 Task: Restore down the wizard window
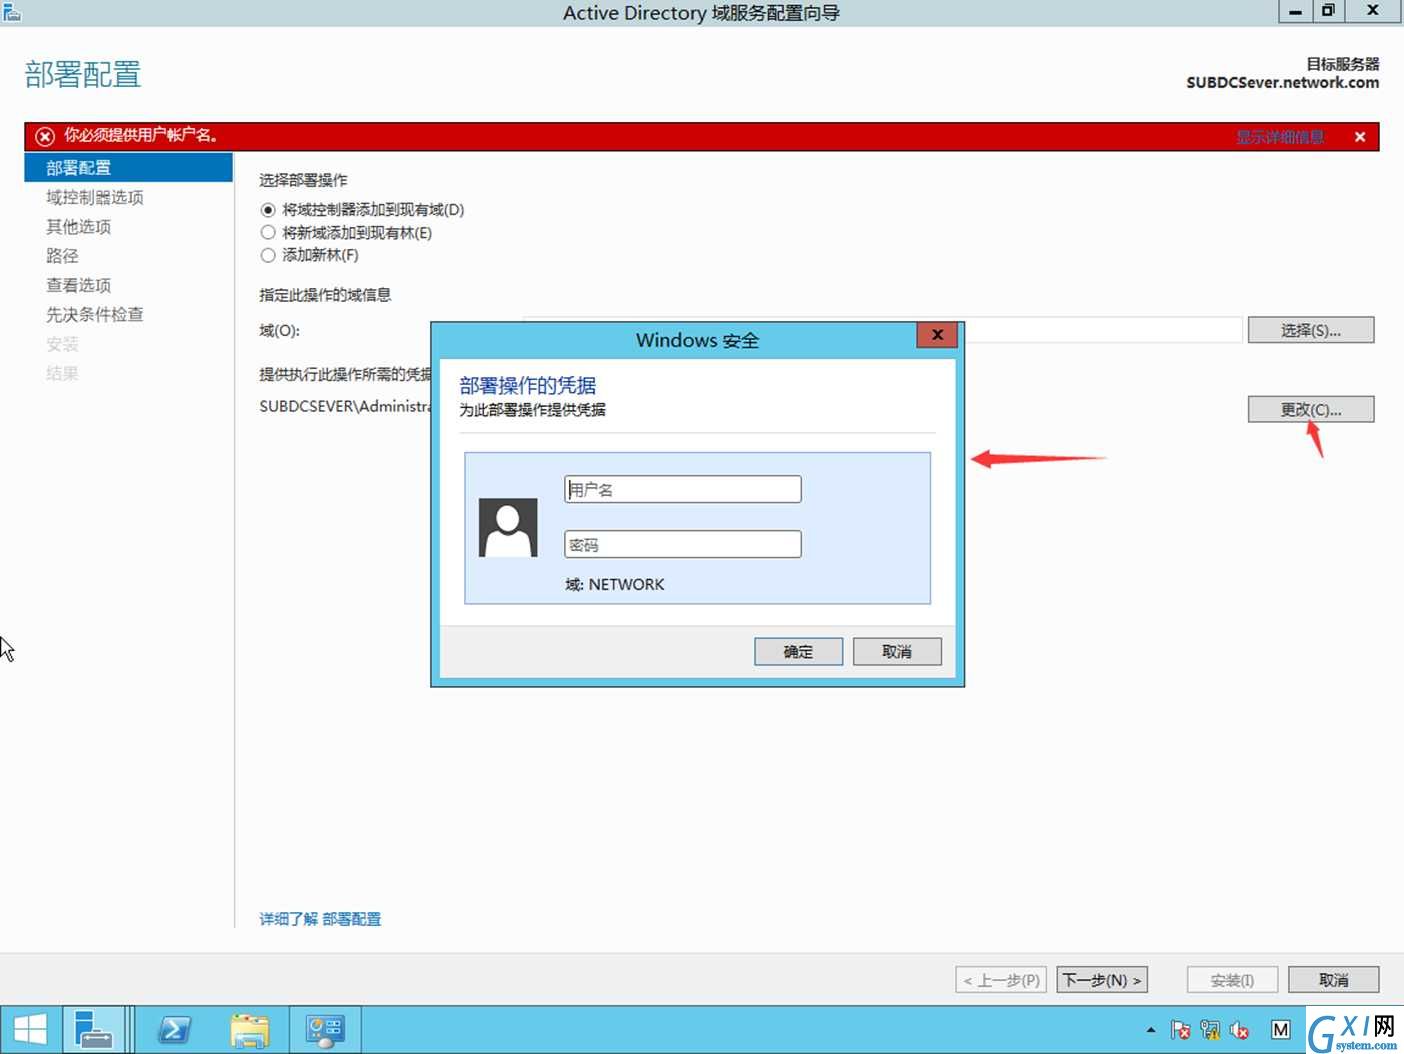(x=1328, y=11)
